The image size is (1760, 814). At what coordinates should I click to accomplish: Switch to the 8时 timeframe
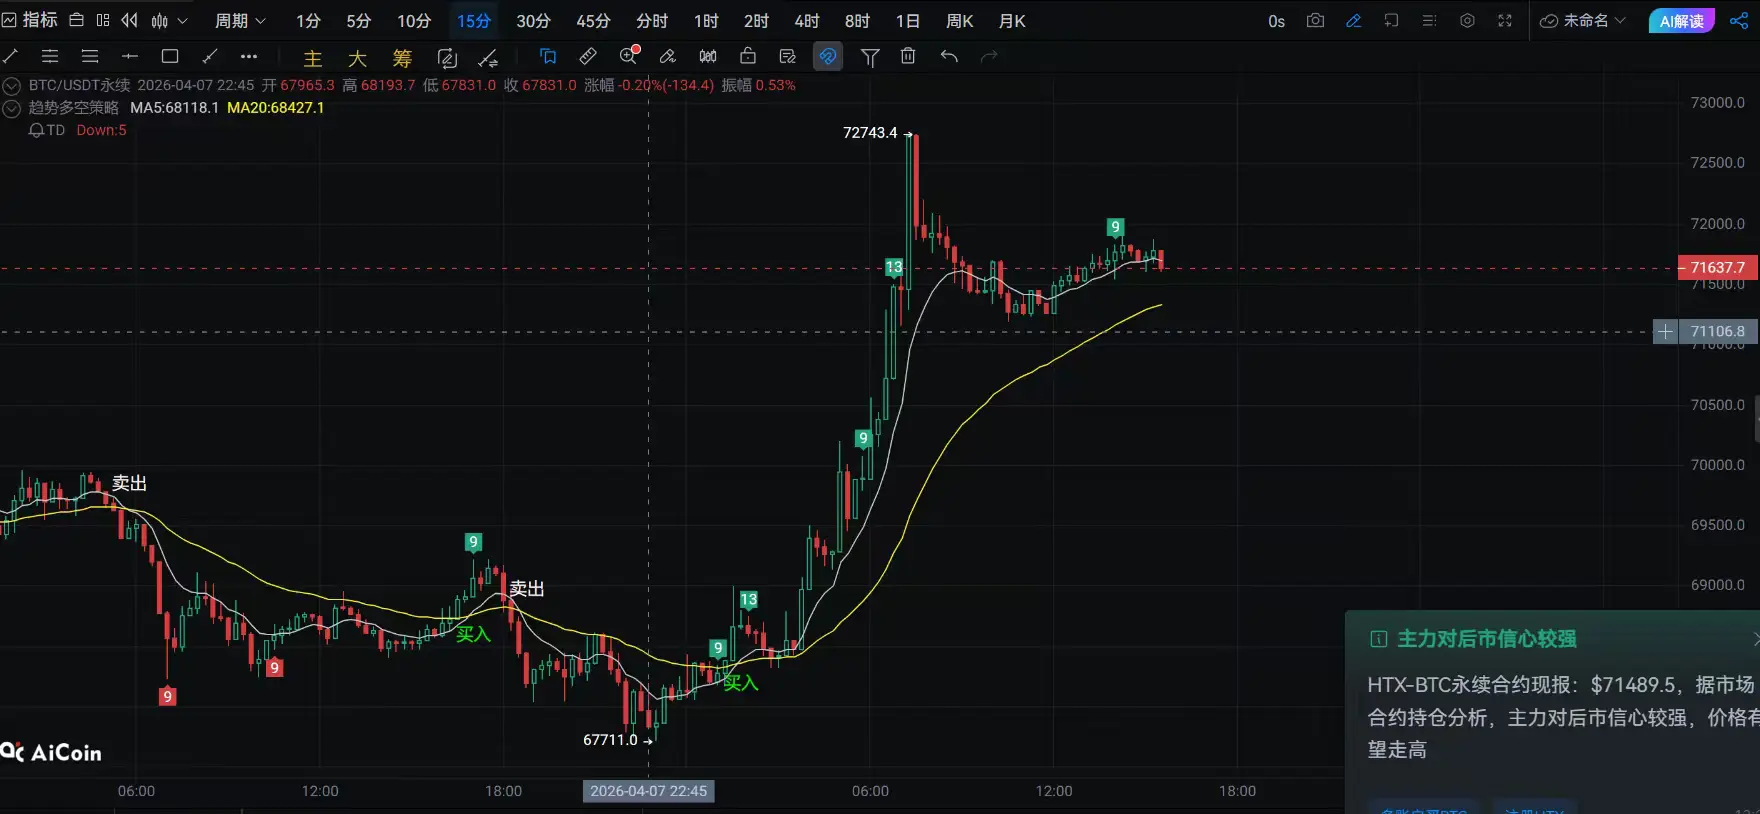(x=857, y=21)
